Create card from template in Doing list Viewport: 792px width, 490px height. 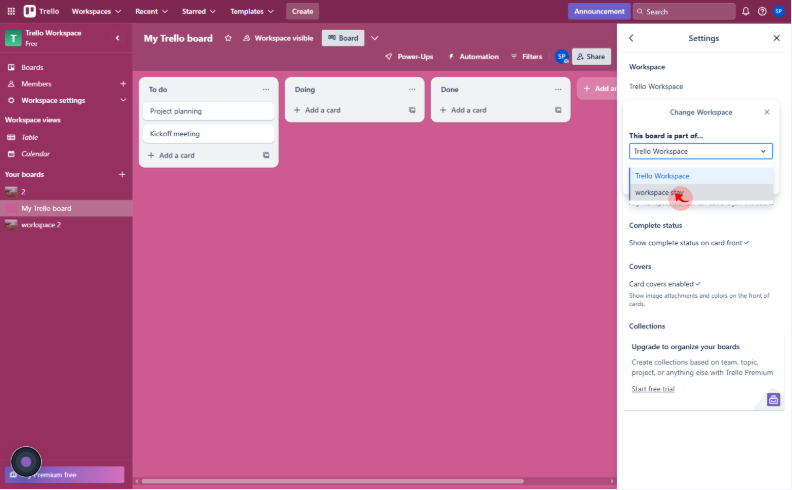pos(412,110)
